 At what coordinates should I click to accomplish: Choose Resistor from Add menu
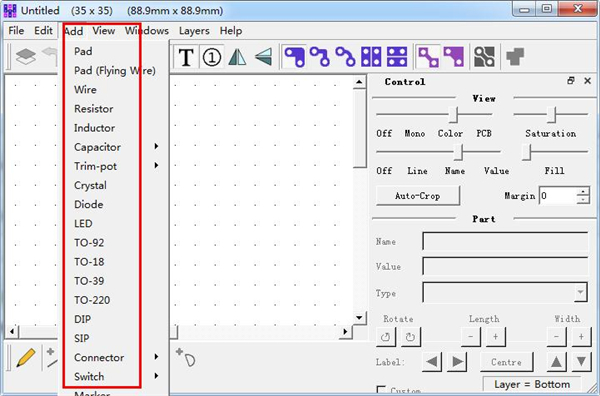pos(94,109)
